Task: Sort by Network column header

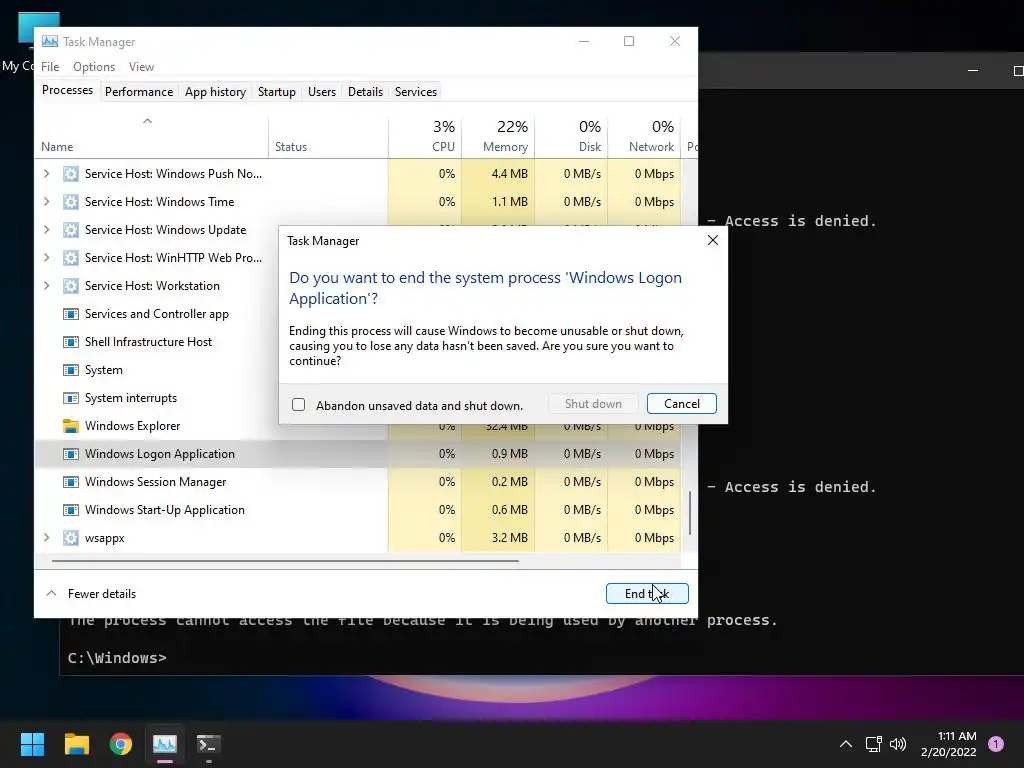Action: pyautogui.click(x=645, y=138)
